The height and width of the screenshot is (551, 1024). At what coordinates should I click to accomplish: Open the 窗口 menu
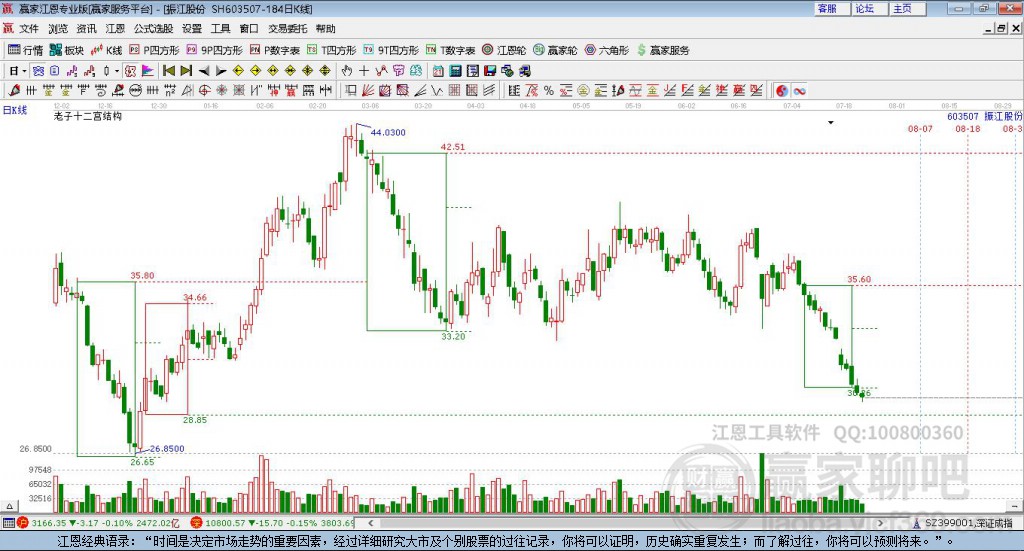(x=249, y=29)
